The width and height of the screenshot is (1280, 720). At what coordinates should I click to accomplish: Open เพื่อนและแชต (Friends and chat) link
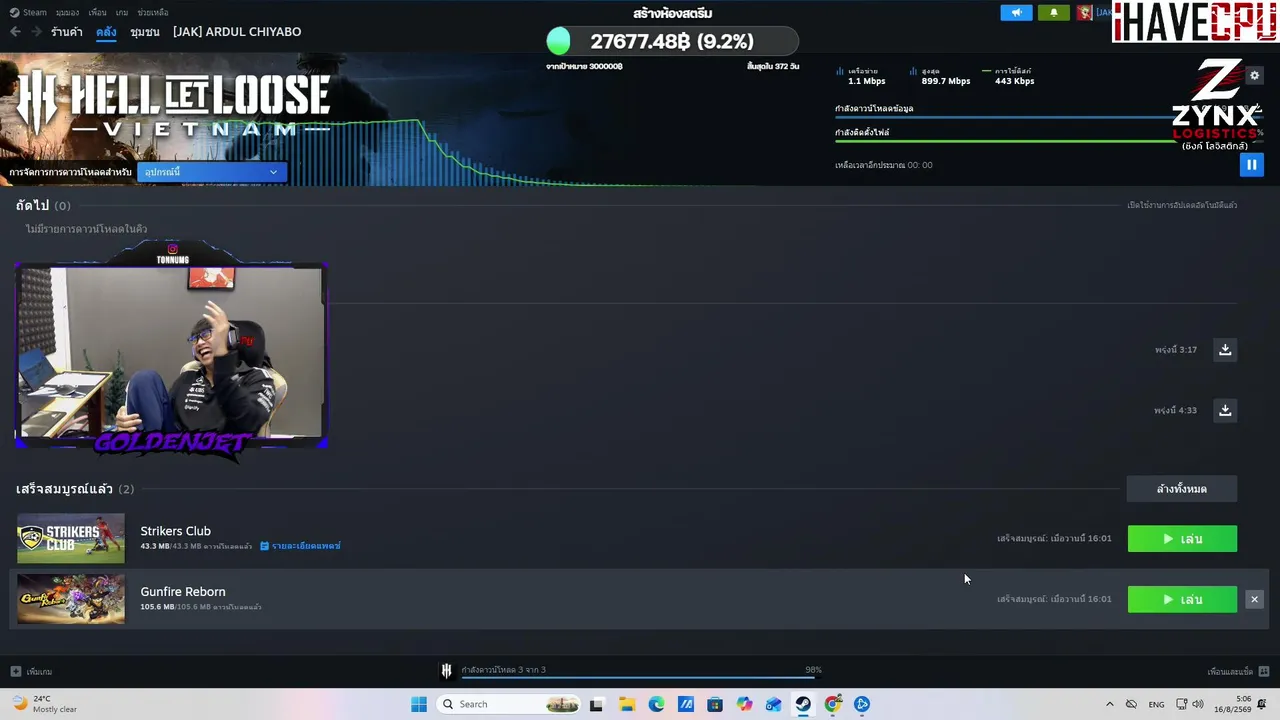click(1230, 672)
